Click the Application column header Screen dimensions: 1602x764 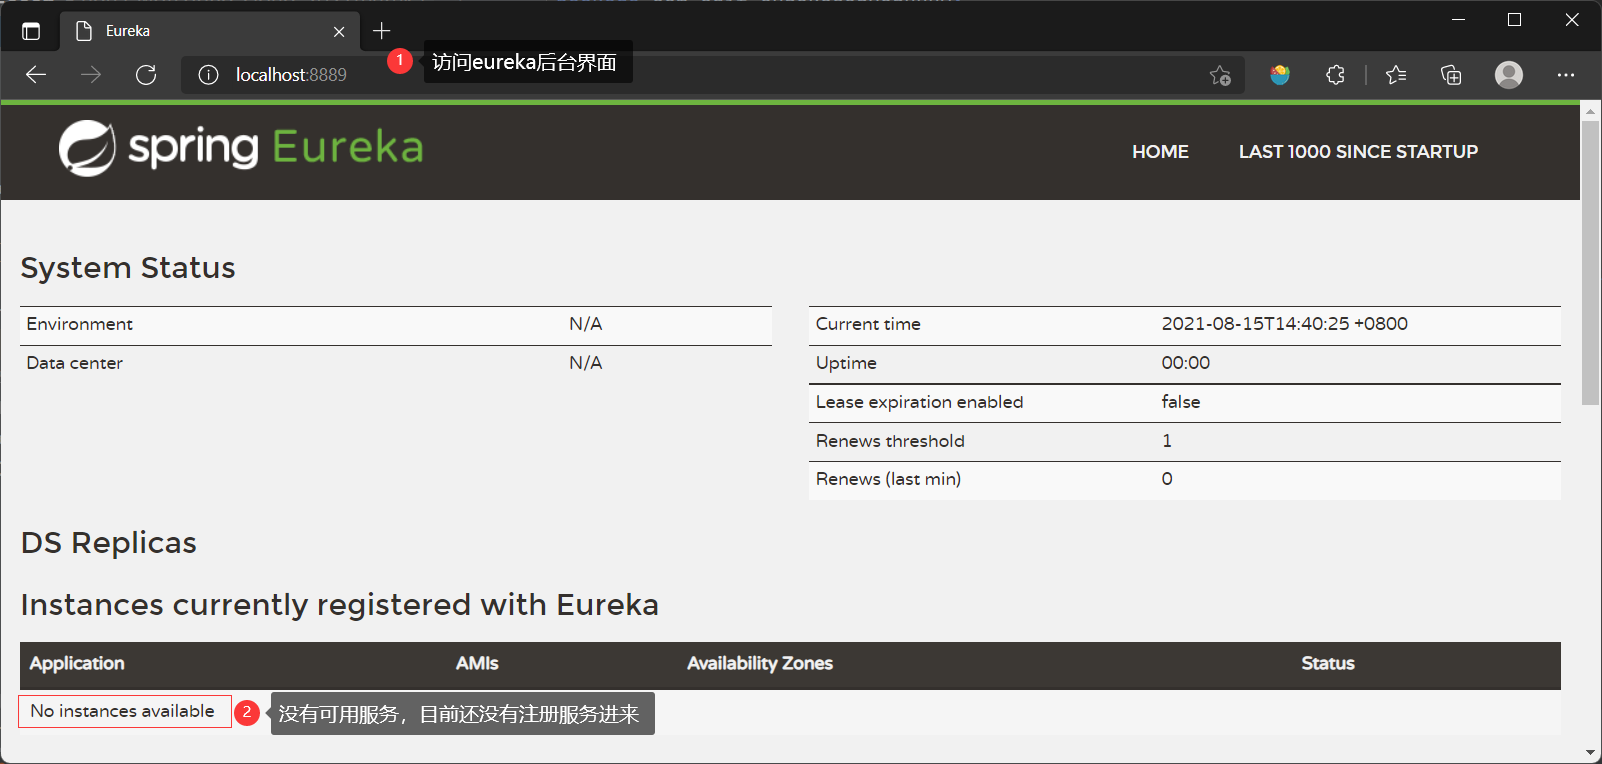(77, 664)
